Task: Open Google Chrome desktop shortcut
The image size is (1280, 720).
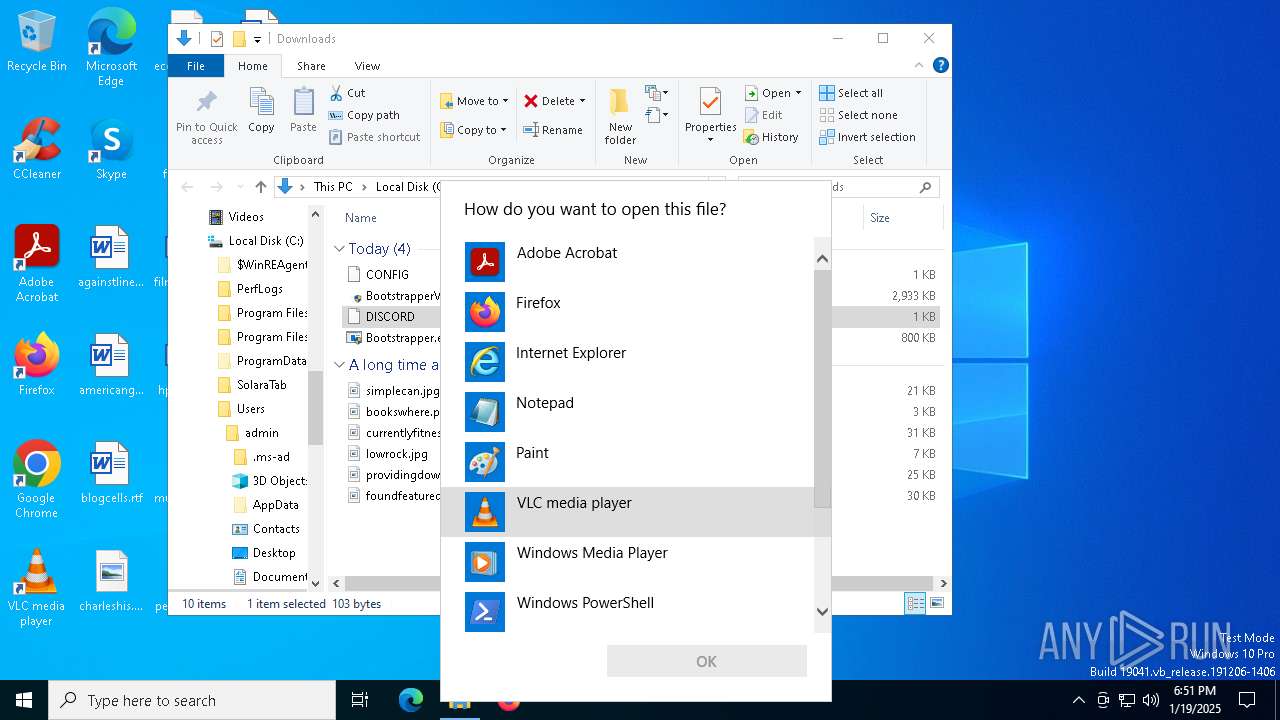Action: (37, 479)
